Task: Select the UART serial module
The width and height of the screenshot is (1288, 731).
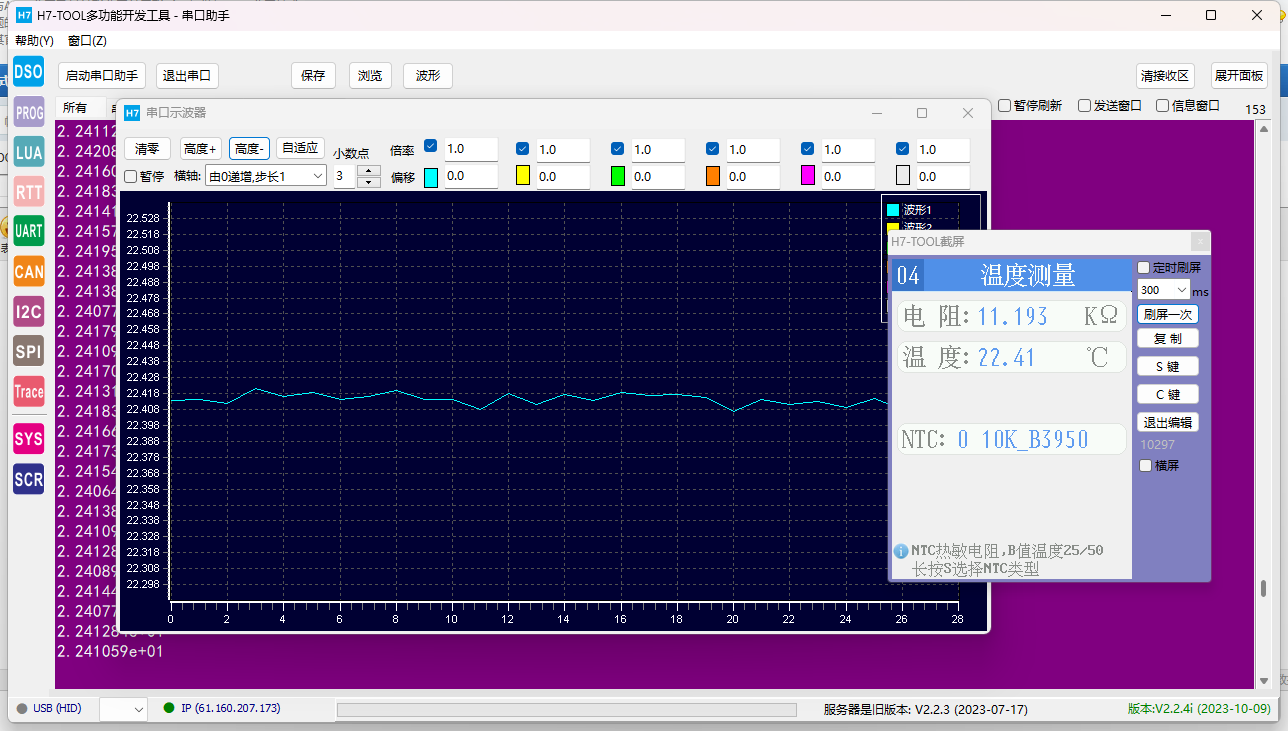Action: [x=29, y=231]
